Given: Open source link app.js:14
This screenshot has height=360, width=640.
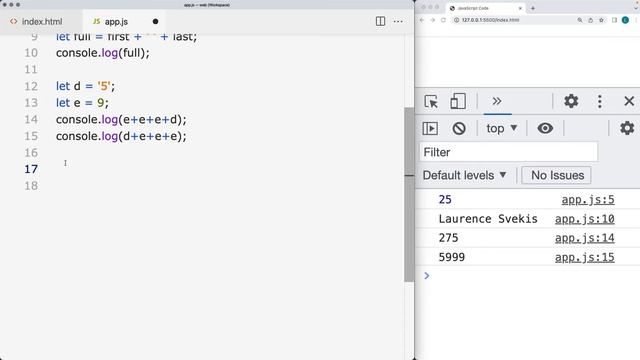Looking at the screenshot, I should click(584, 238).
